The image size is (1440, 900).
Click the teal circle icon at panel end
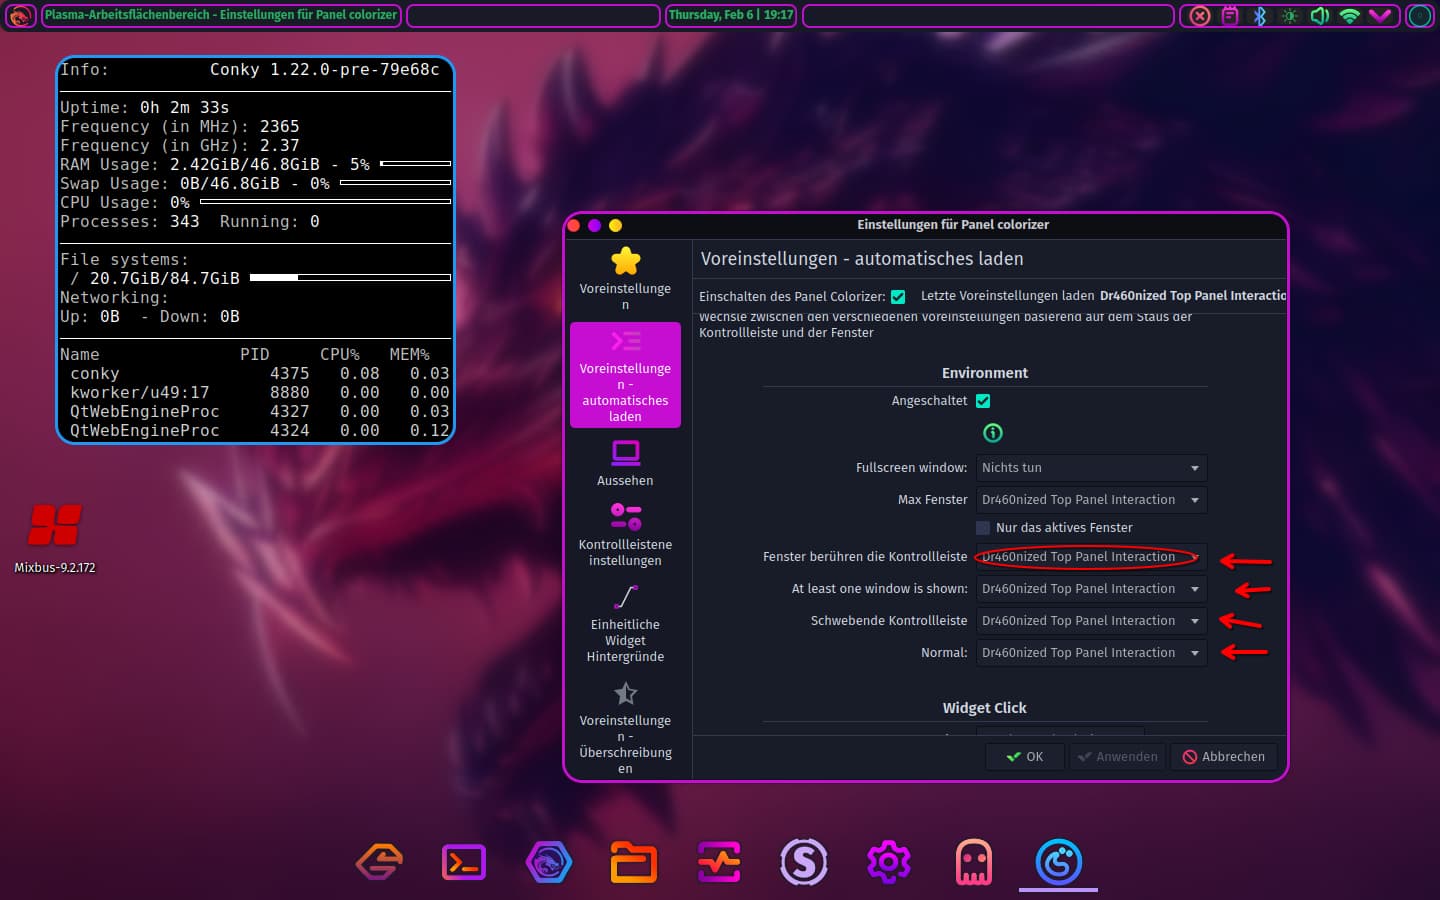pos(1419,15)
